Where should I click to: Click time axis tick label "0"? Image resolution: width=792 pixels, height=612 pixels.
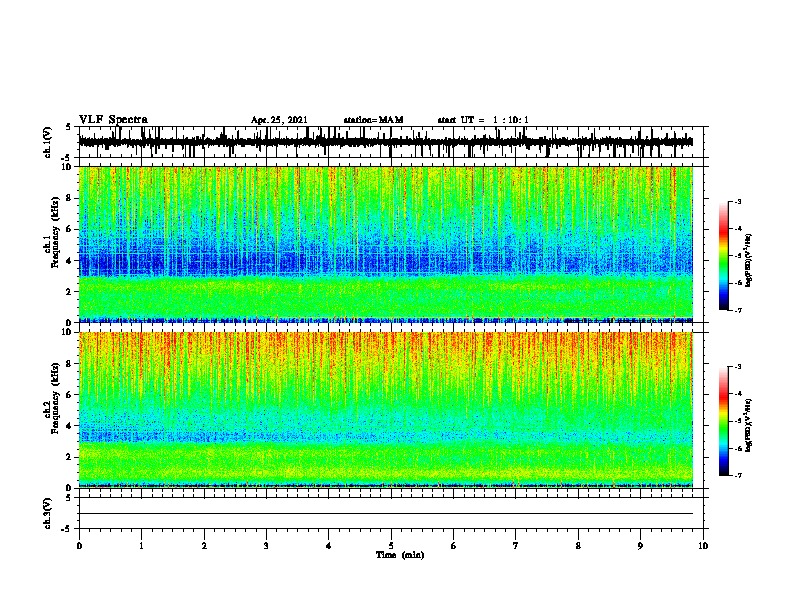coord(79,546)
